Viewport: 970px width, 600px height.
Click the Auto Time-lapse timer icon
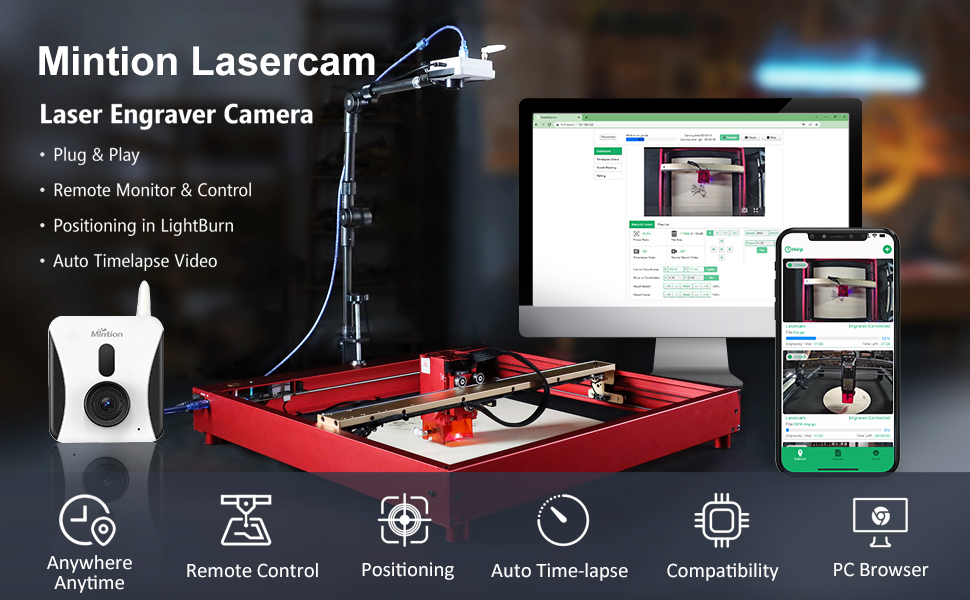(x=562, y=520)
